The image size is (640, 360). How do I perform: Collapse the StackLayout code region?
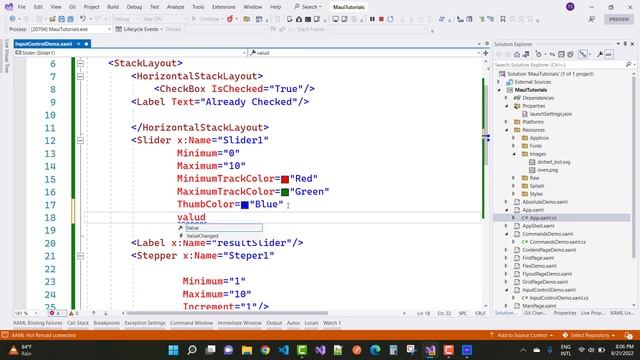pyautogui.click(x=80, y=63)
